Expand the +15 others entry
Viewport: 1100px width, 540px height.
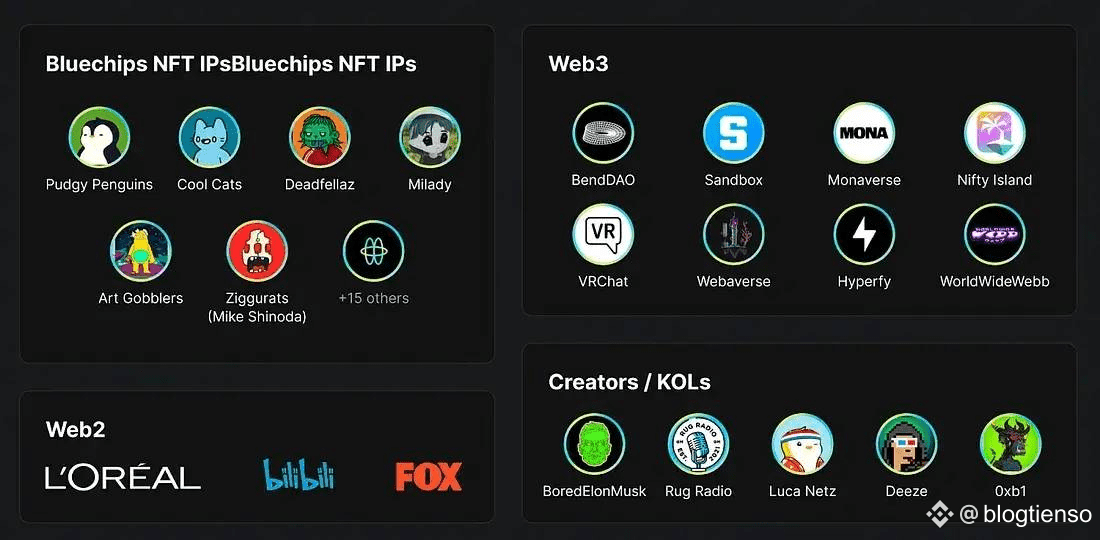[373, 250]
